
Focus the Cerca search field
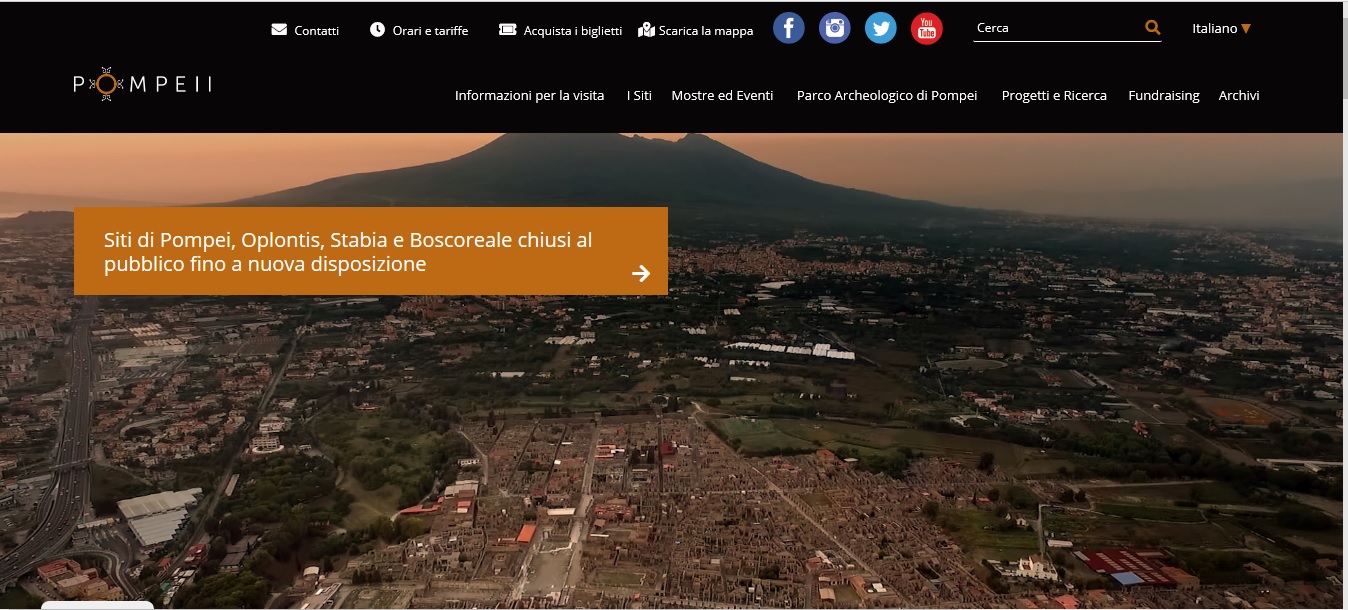(1055, 28)
